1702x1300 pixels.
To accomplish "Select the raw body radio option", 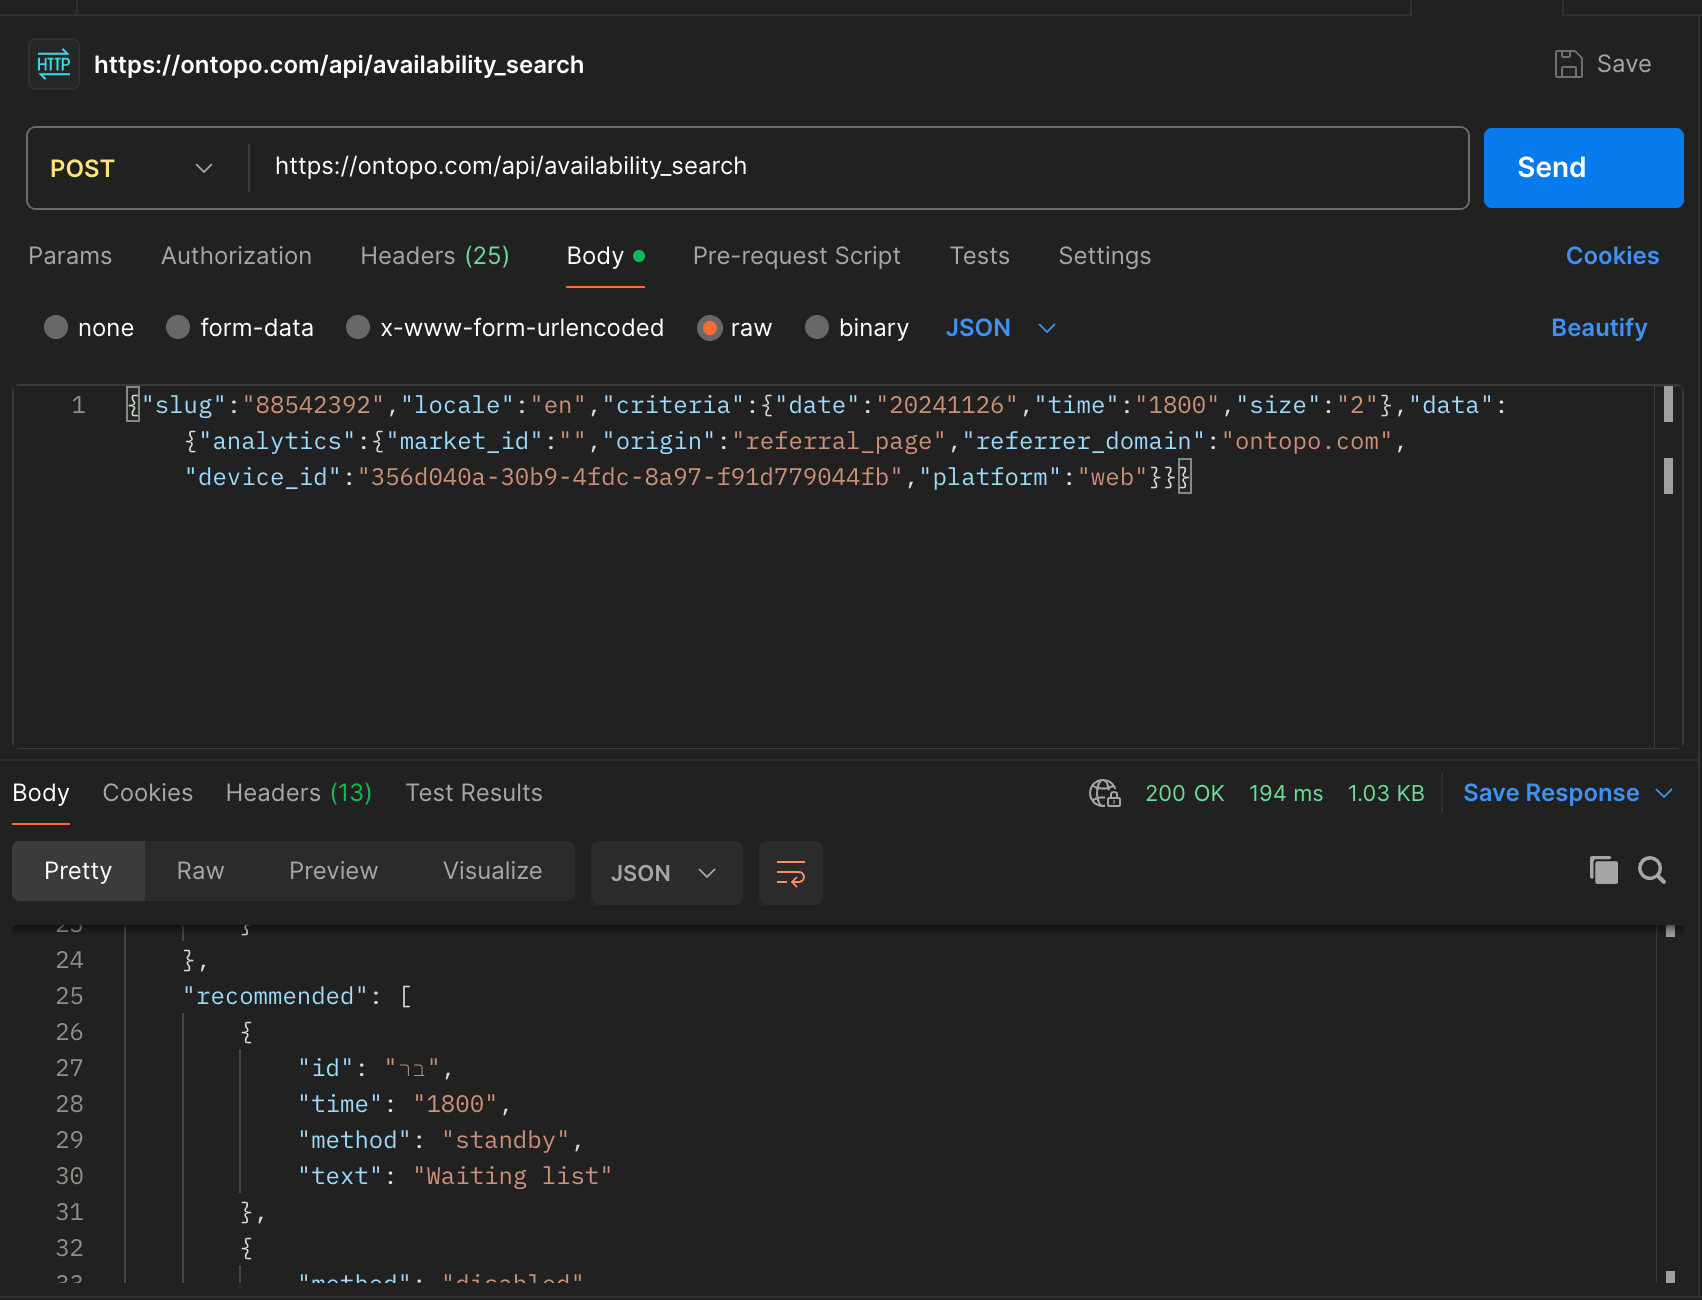I will click(x=710, y=327).
